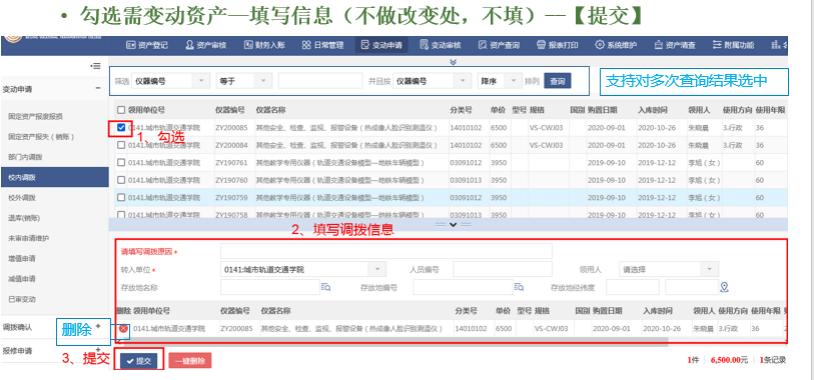Viewport: 814px width, 380px height.
Task: Collapse the panel using the double chevron
Action: point(453,62)
